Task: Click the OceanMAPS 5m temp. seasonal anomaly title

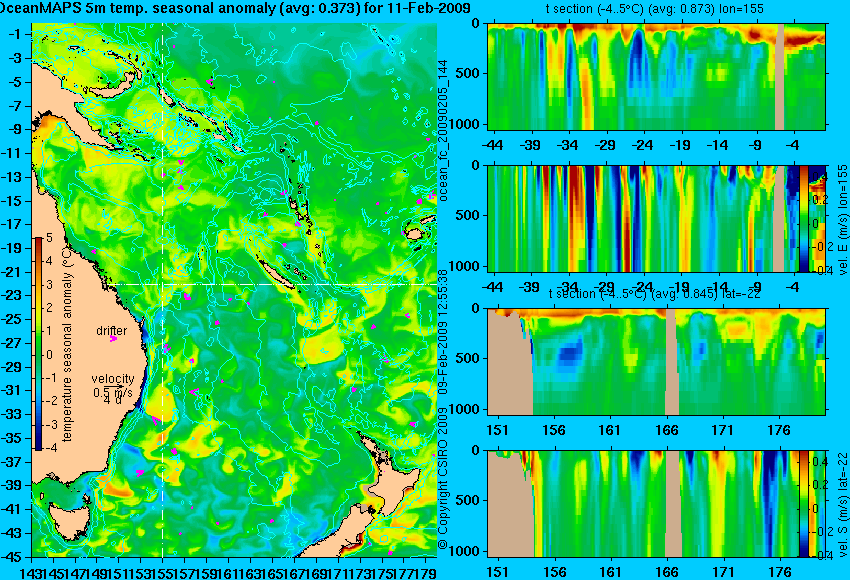Action: [235, 8]
